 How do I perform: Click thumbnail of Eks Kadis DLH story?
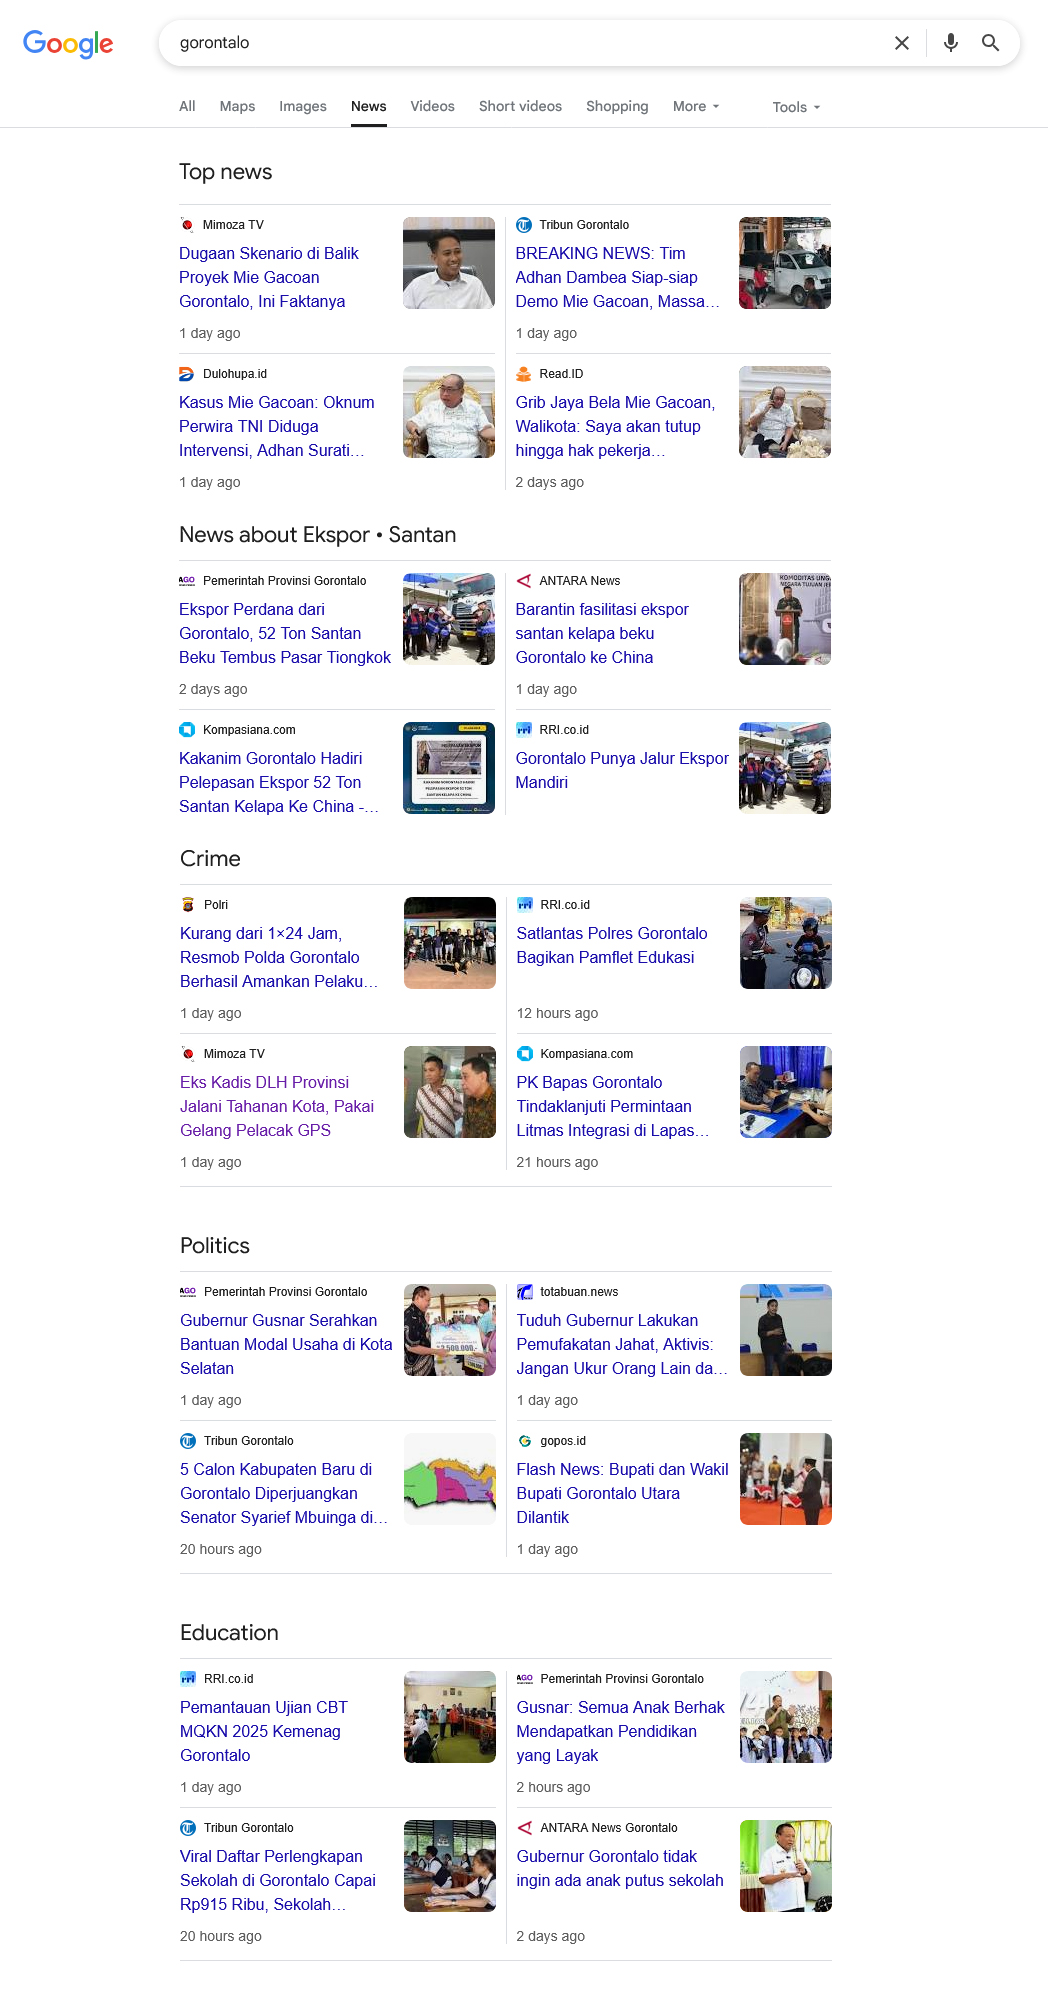pyautogui.click(x=450, y=1092)
